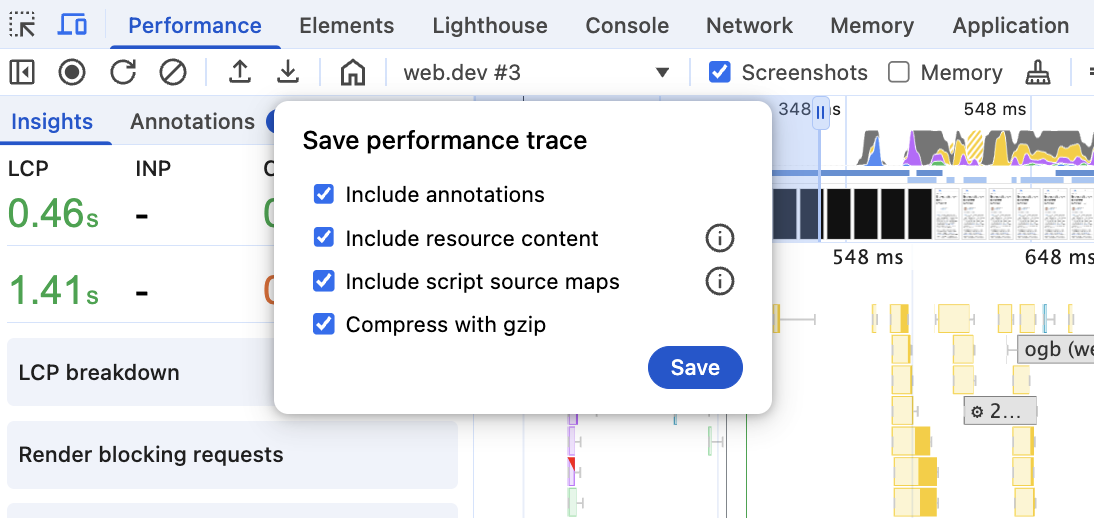Uncheck Include annotations checkbox

click(324, 194)
